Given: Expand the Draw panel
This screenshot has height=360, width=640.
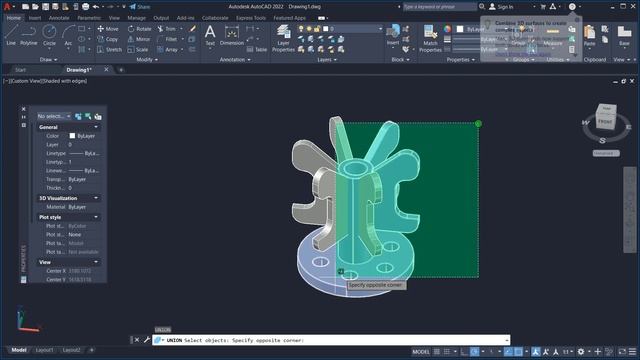Looking at the screenshot, I should 49,60.
